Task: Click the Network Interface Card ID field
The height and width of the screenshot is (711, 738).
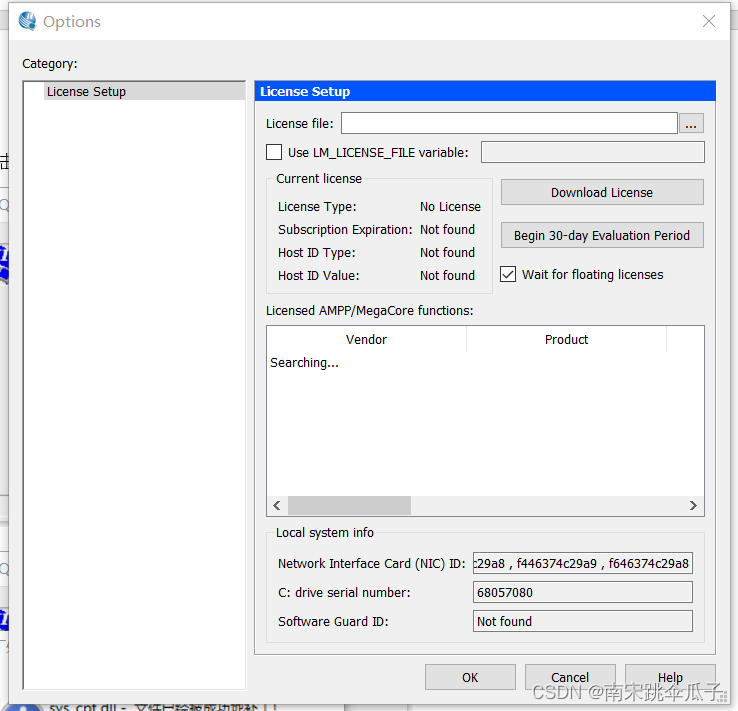Action: coord(583,563)
